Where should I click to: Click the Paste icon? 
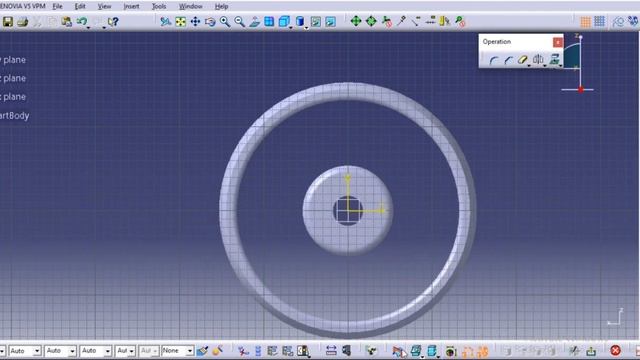pos(67,22)
